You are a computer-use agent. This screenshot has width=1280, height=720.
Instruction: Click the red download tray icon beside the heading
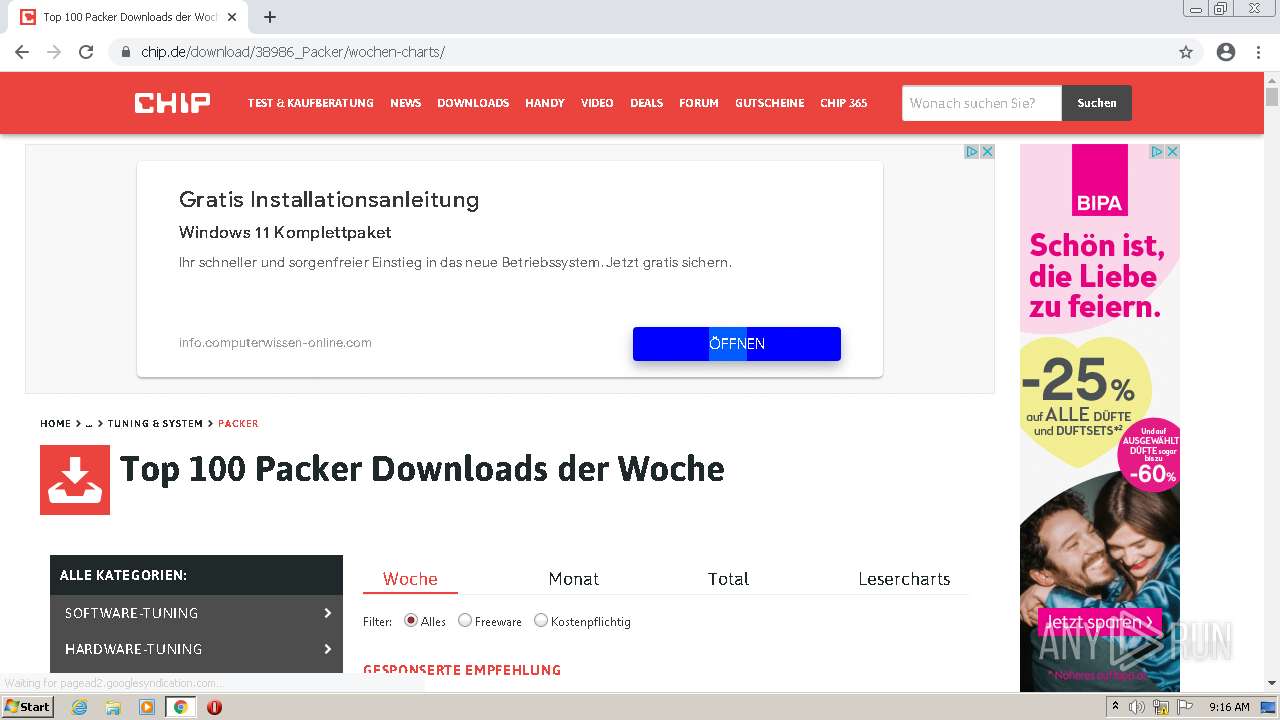75,480
